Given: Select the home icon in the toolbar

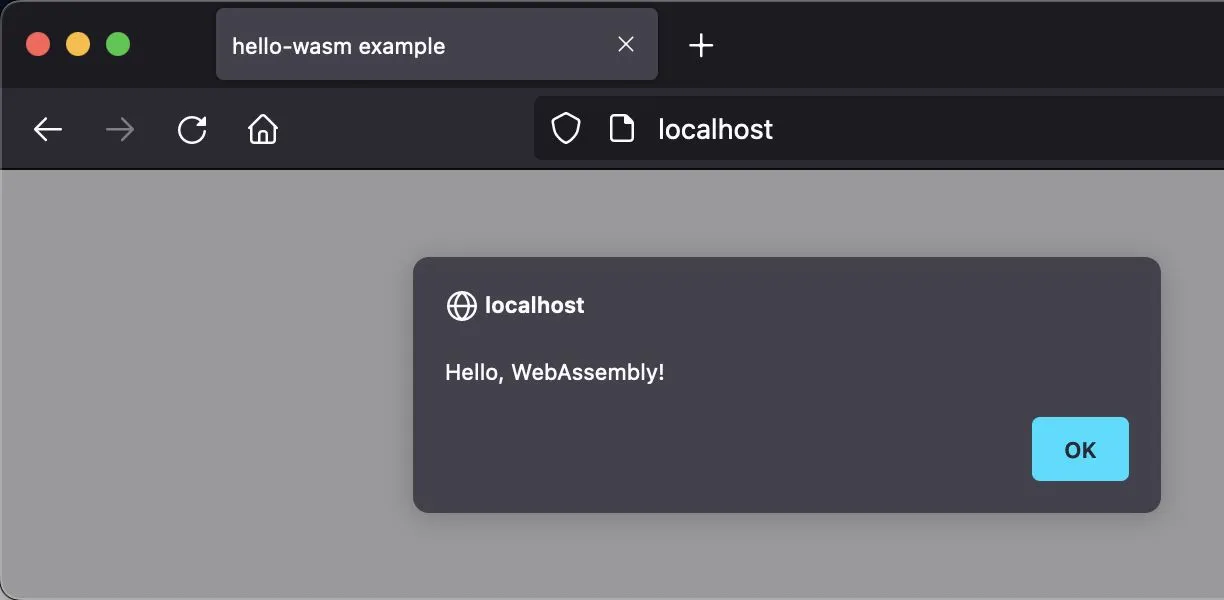Looking at the screenshot, I should pos(262,129).
